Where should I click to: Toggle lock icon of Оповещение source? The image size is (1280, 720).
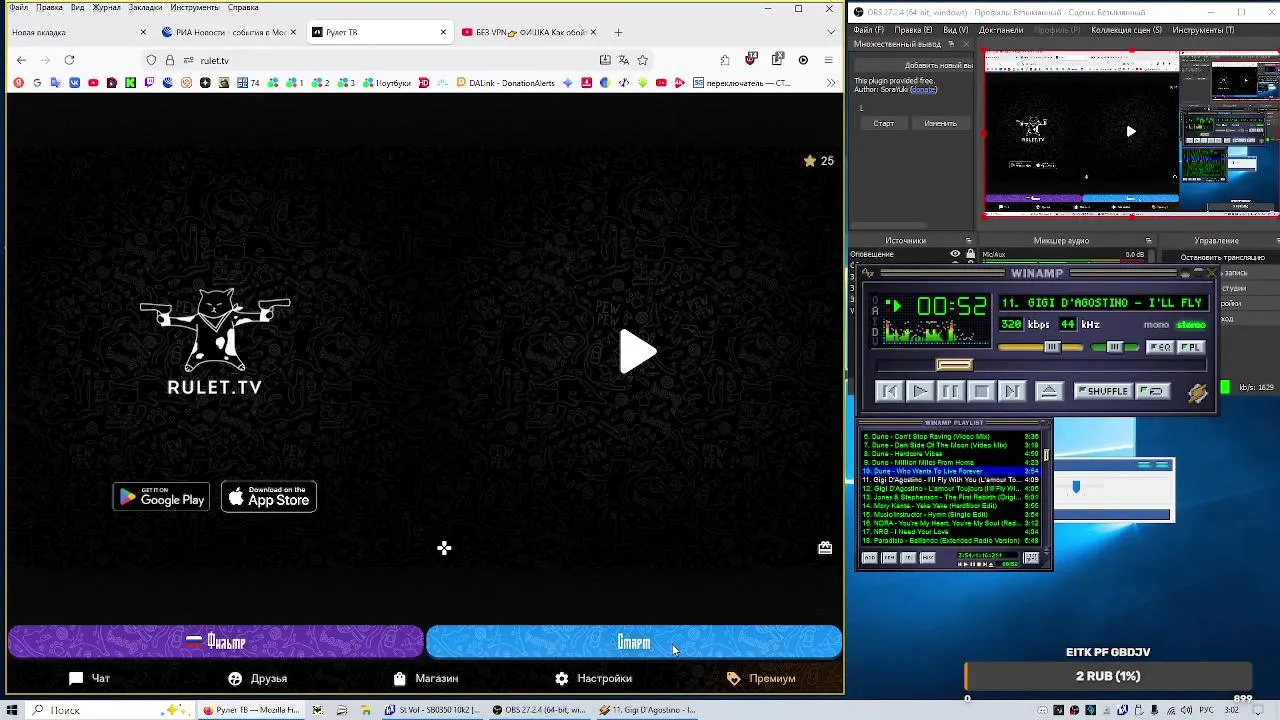970,254
